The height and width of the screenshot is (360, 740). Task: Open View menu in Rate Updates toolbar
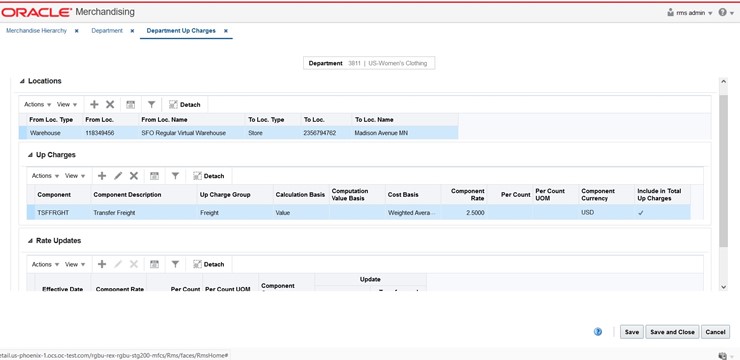75,264
